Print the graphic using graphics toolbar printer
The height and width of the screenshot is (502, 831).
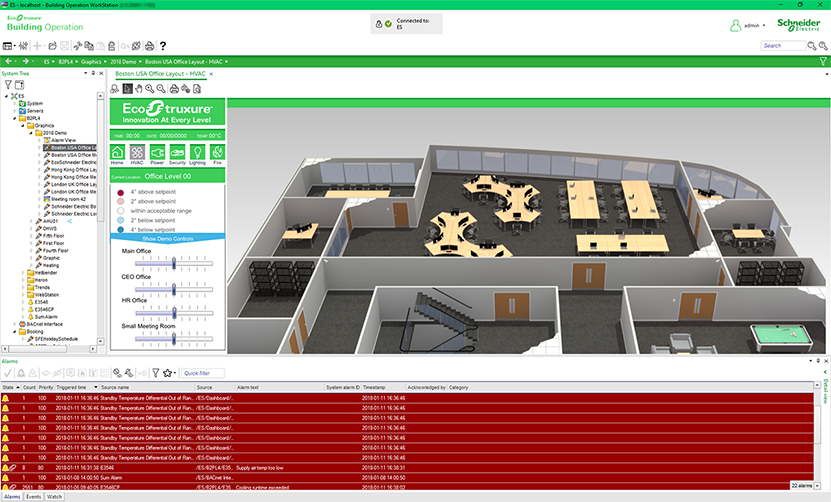click(x=174, y=89)
